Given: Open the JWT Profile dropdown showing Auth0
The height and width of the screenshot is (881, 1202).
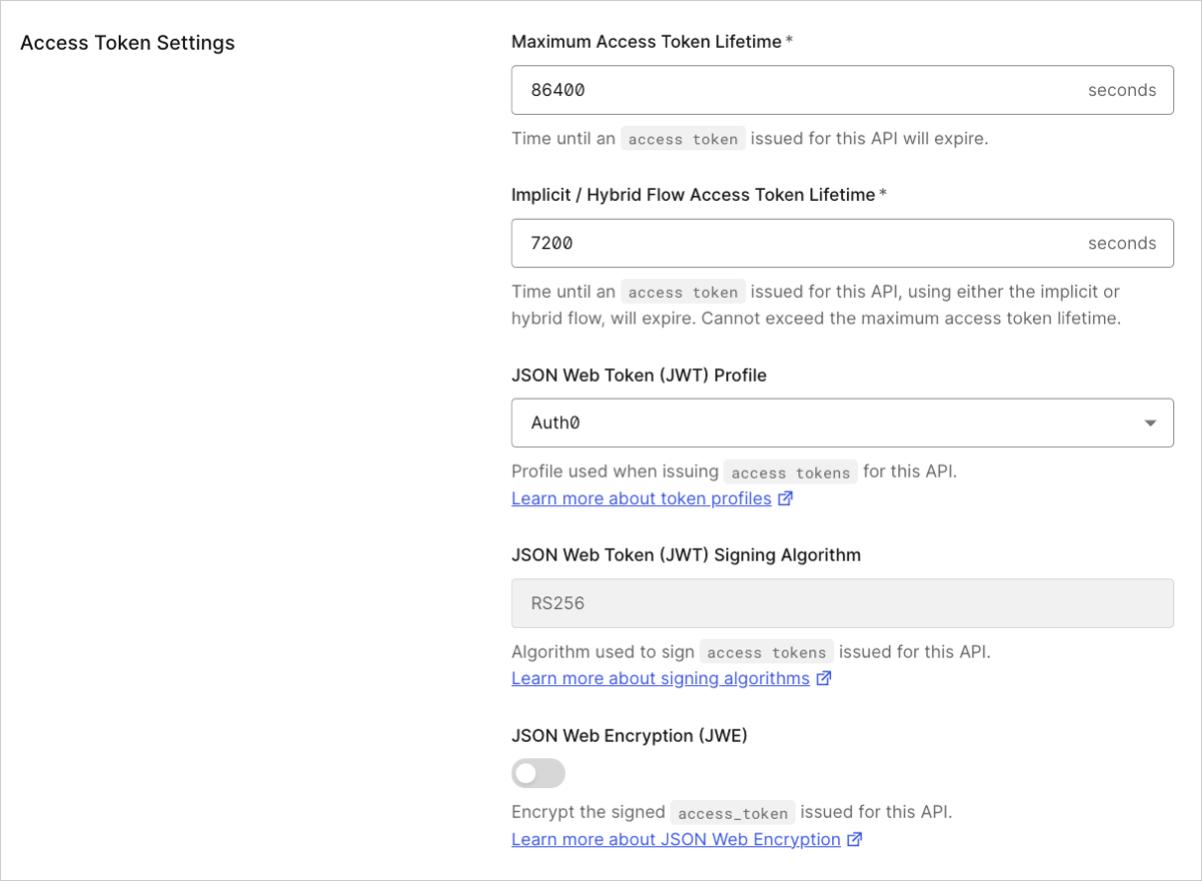Looking at the screenshot, I should (842, 422).
